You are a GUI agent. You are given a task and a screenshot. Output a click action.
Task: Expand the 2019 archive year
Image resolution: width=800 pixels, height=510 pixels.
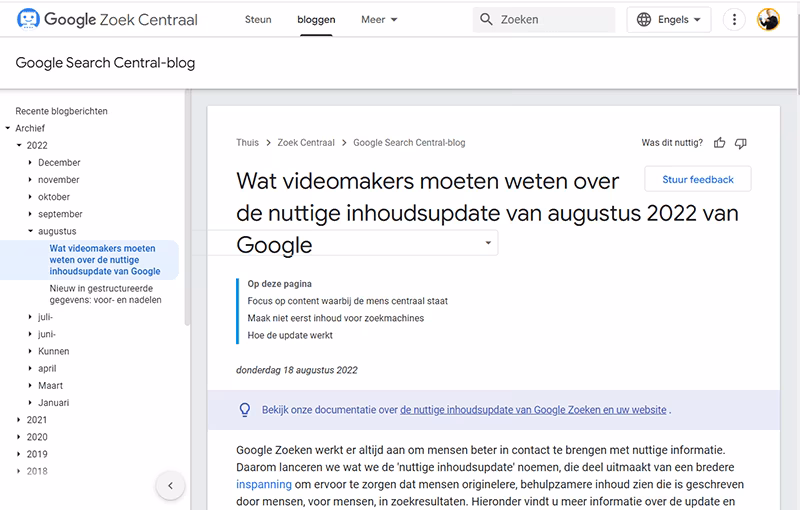[19, 454]
